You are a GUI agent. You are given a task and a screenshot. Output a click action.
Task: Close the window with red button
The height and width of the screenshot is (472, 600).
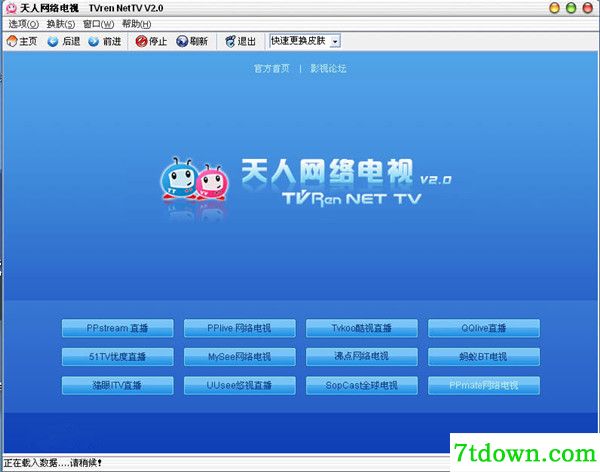point(587,8)
